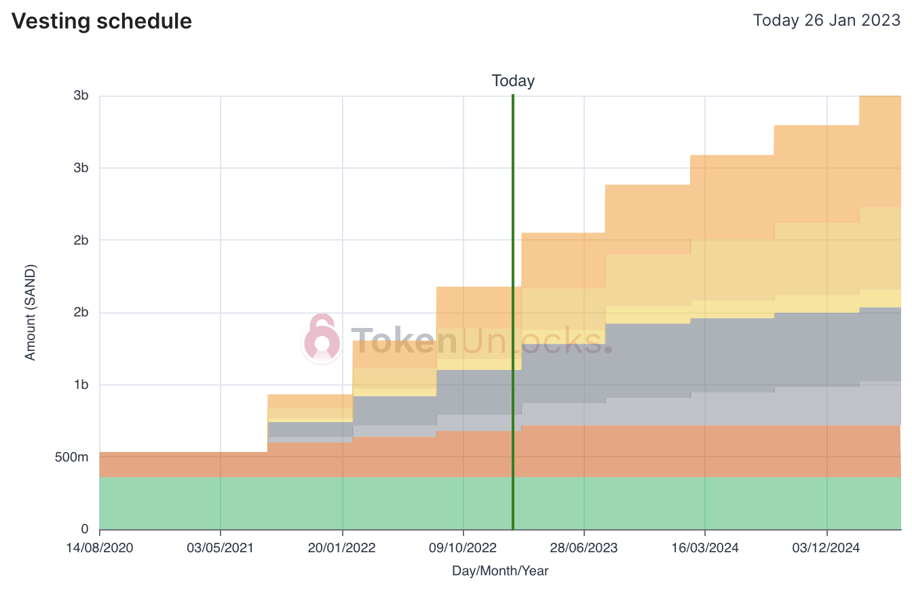
Task: Click the 03/12/2024 x-axis date label
Action: tap(827, 548)
